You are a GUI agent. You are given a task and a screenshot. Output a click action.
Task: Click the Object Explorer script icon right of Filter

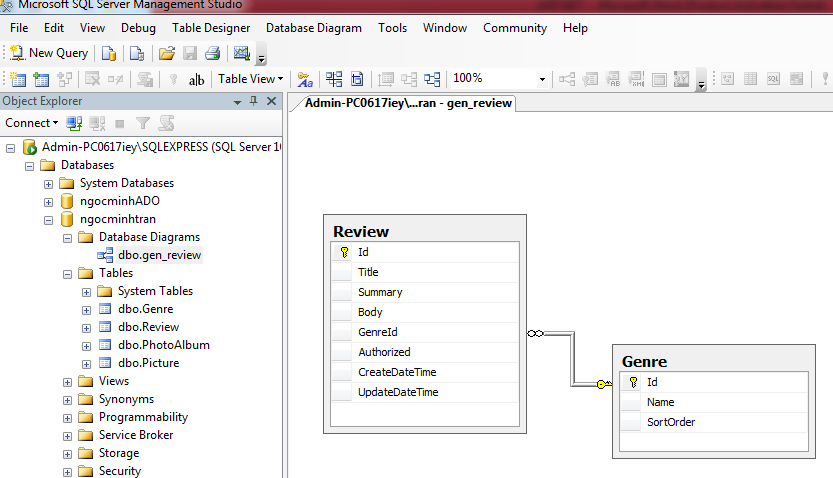coord(166,123)
